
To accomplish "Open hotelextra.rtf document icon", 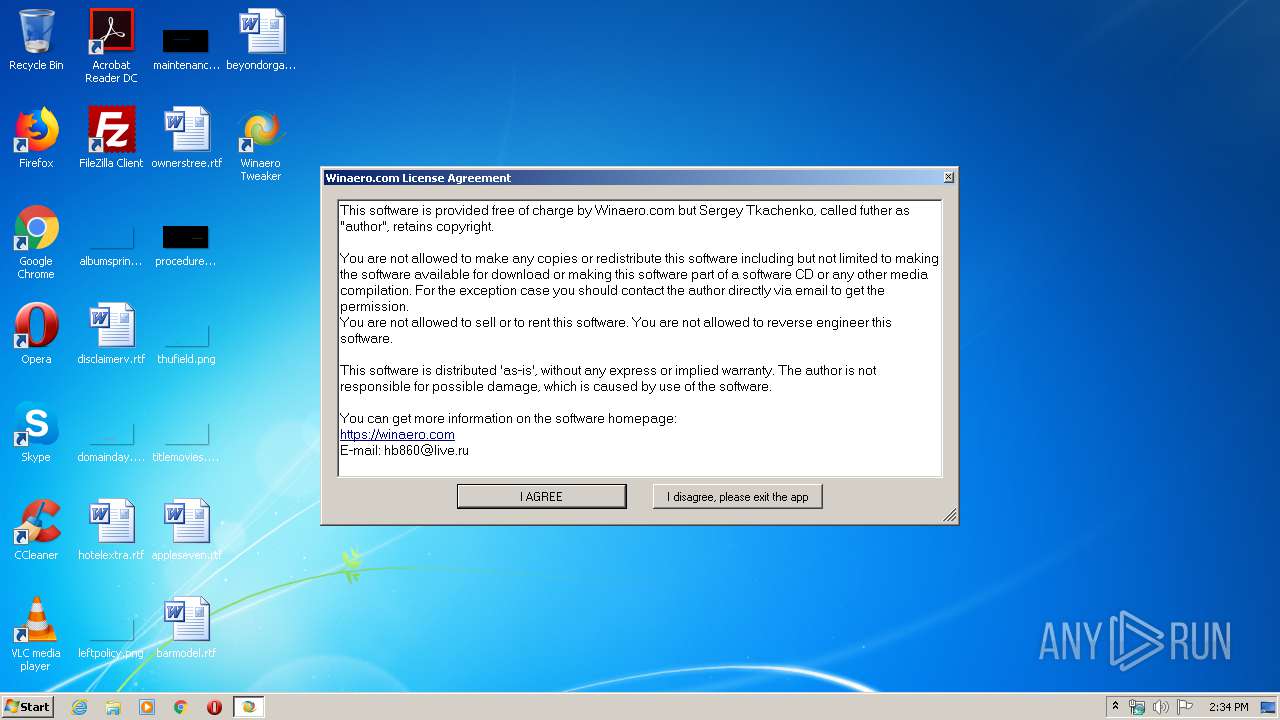I will pyautogui.click(x=111, y=530).
